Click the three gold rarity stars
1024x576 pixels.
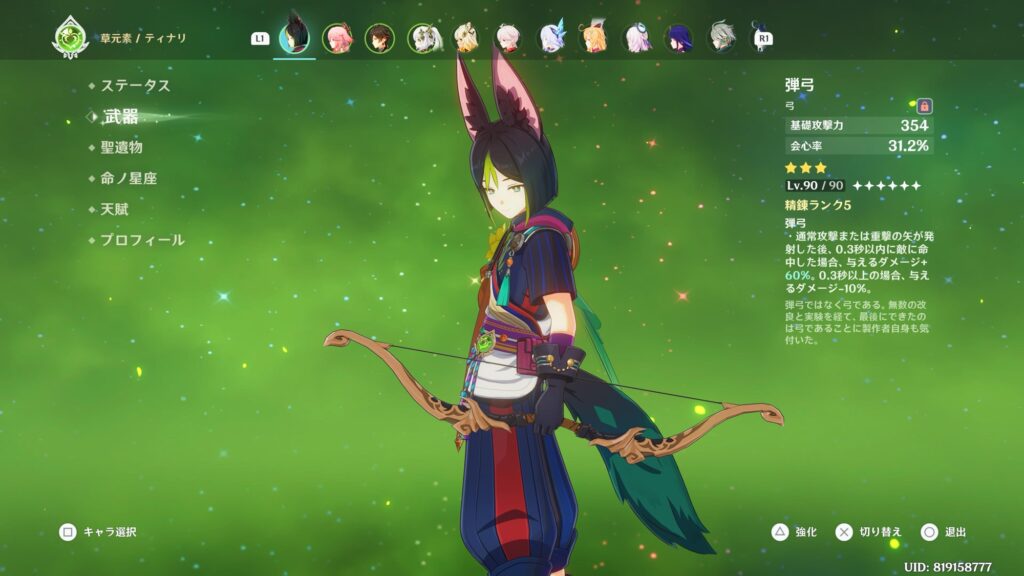pos(806,168)
